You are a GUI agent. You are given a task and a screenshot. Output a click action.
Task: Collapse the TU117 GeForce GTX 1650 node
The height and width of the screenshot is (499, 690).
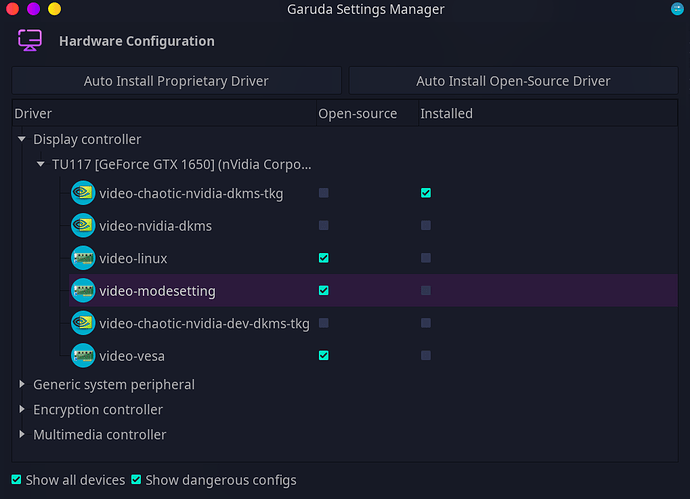tap(40, 164)
